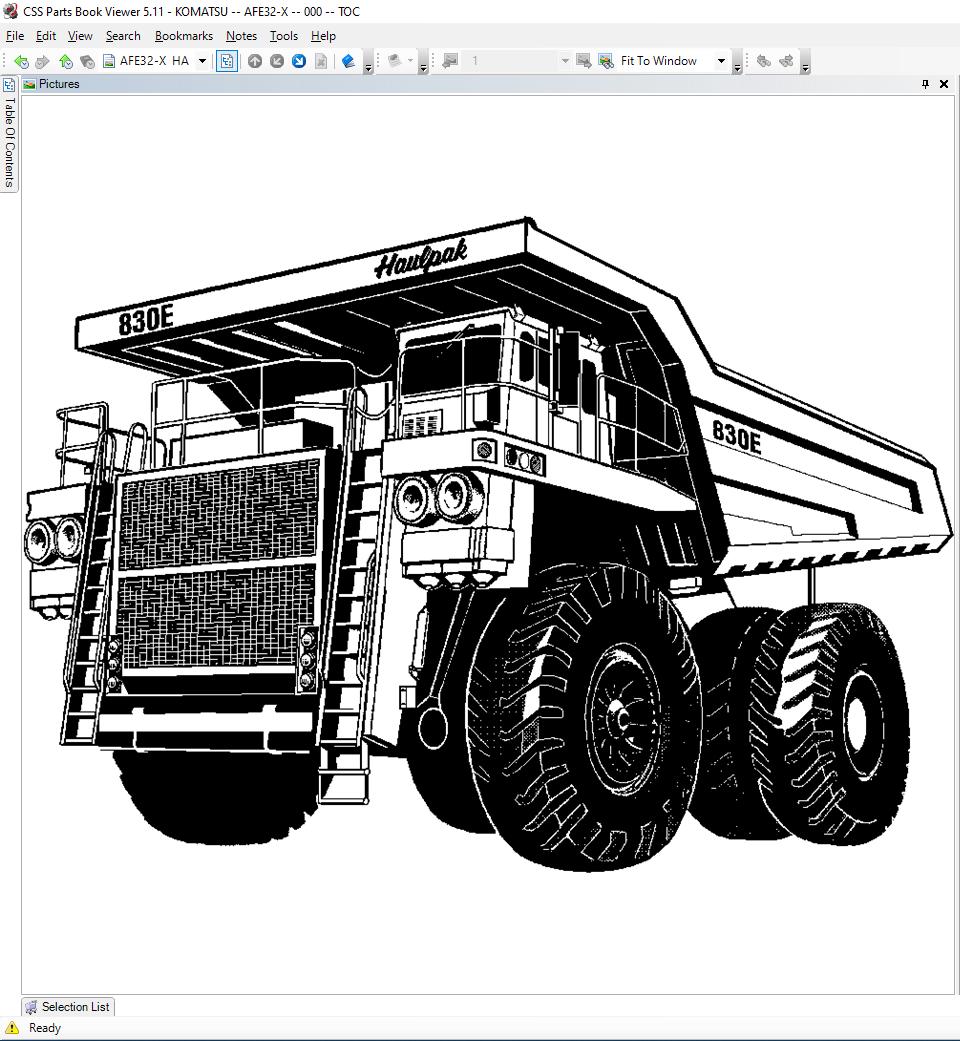Expand the Table Of Contents side panel
960x1041 pixels.
point(9,135)
